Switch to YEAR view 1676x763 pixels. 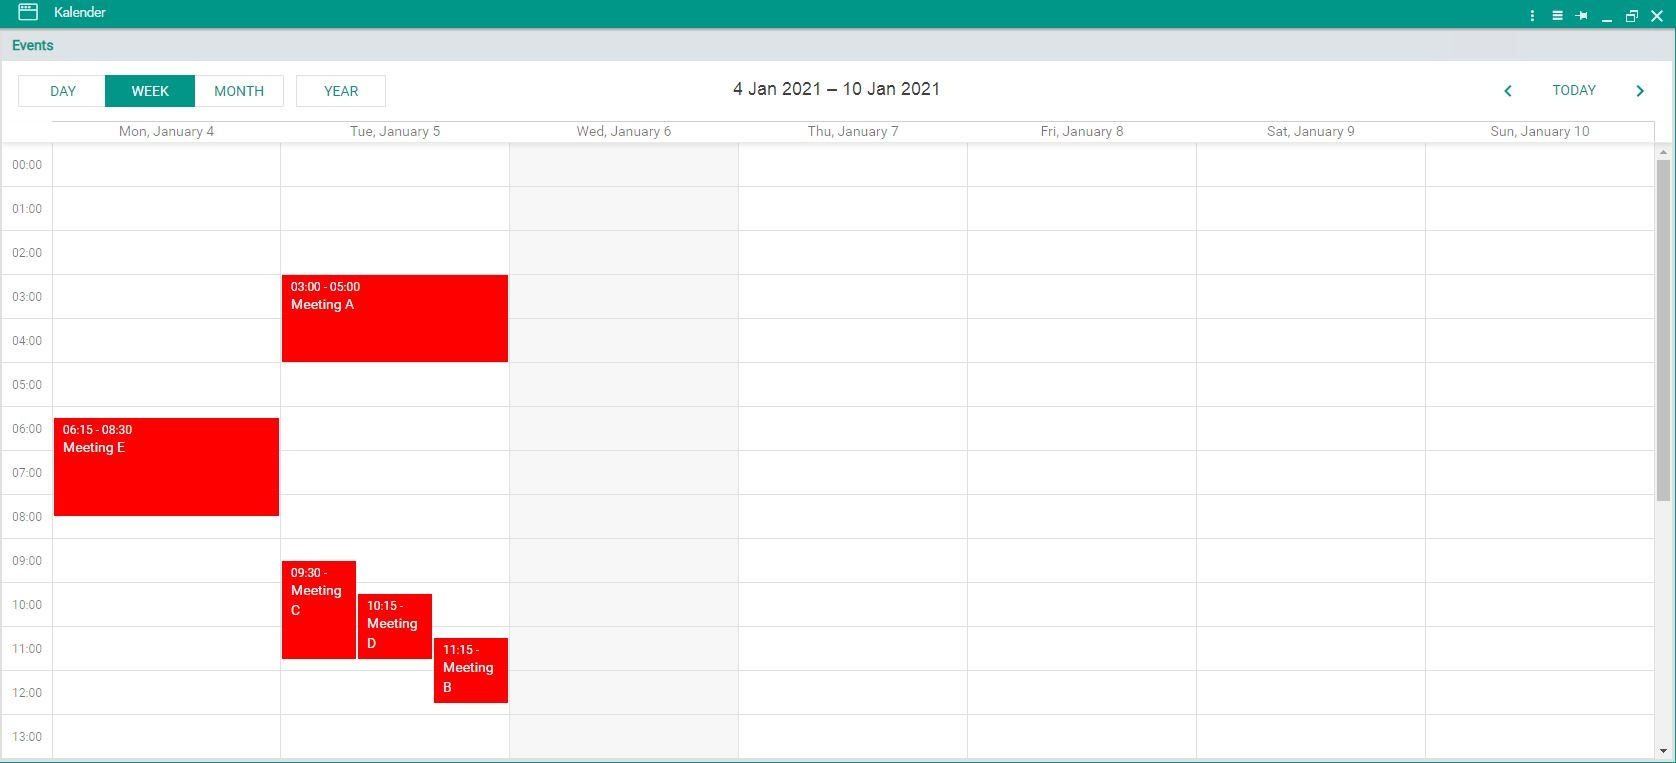tap(341, 91)
